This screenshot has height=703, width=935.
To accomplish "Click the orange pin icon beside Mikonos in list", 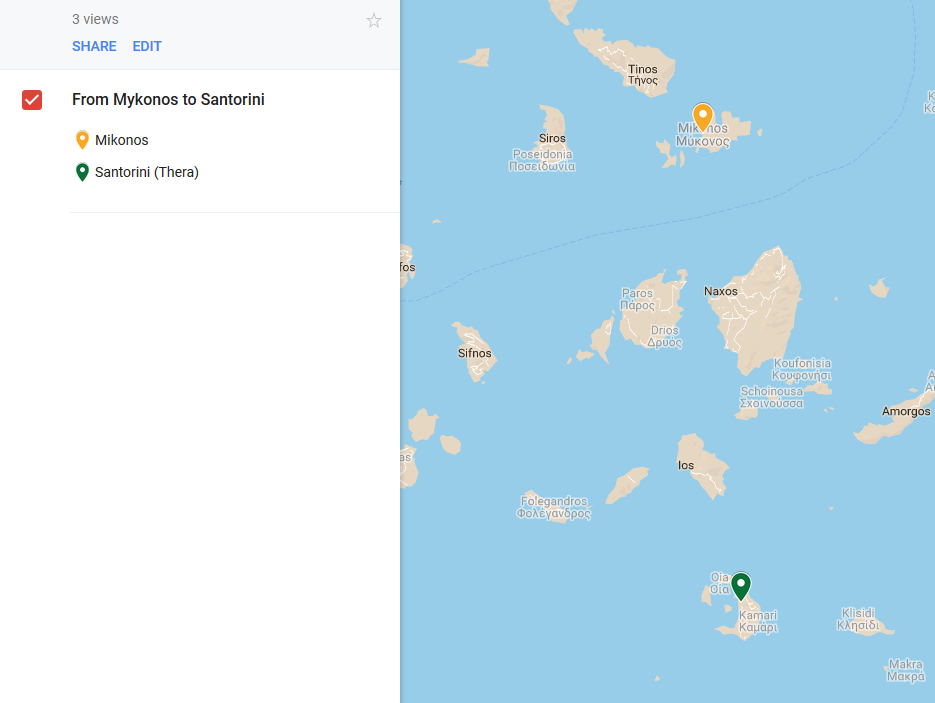I will (x=82, y=140).
